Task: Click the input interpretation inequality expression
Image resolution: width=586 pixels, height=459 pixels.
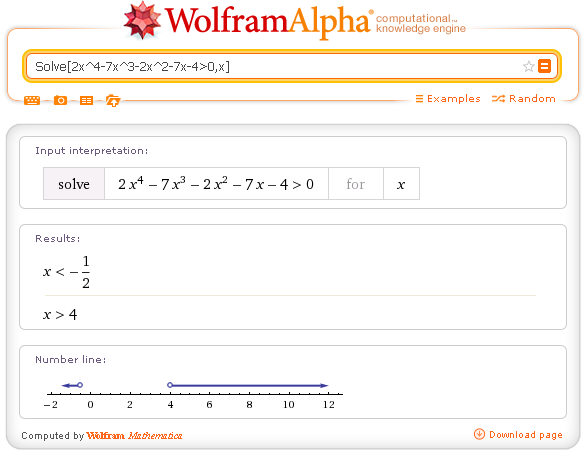Action: click(216, 184)
